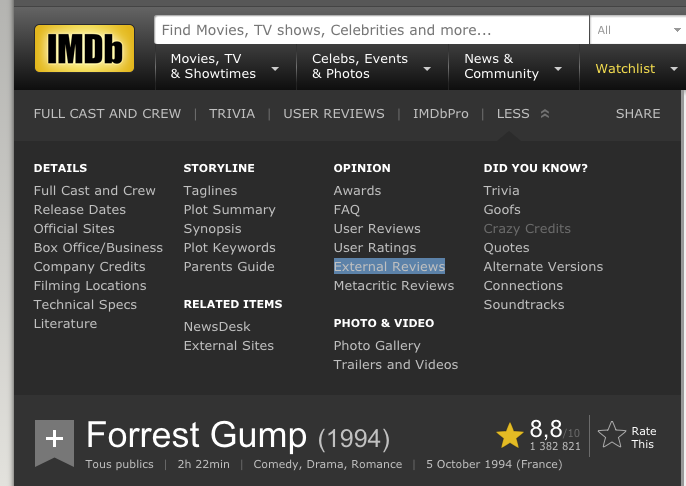Open User Reviews under Opinion
This screenshot has height=486, width=686.
(377, 228)
